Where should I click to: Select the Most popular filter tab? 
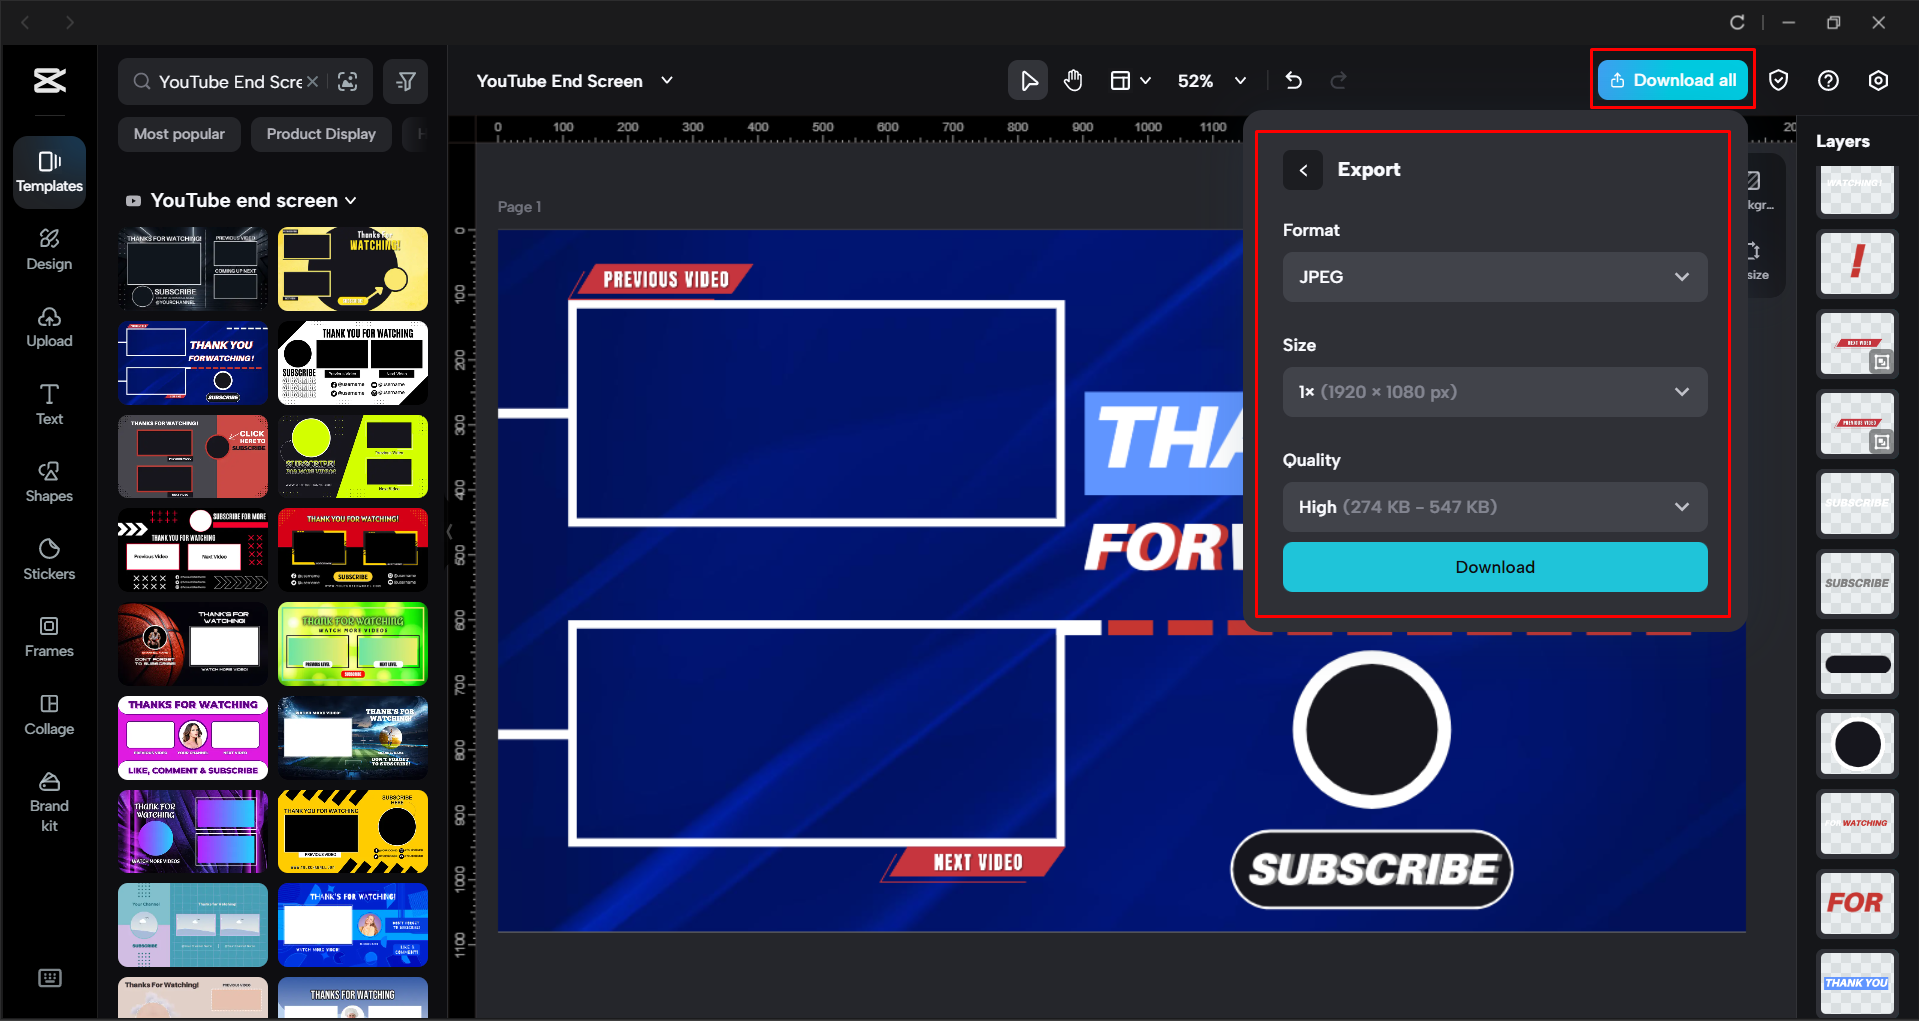point(179,133)
